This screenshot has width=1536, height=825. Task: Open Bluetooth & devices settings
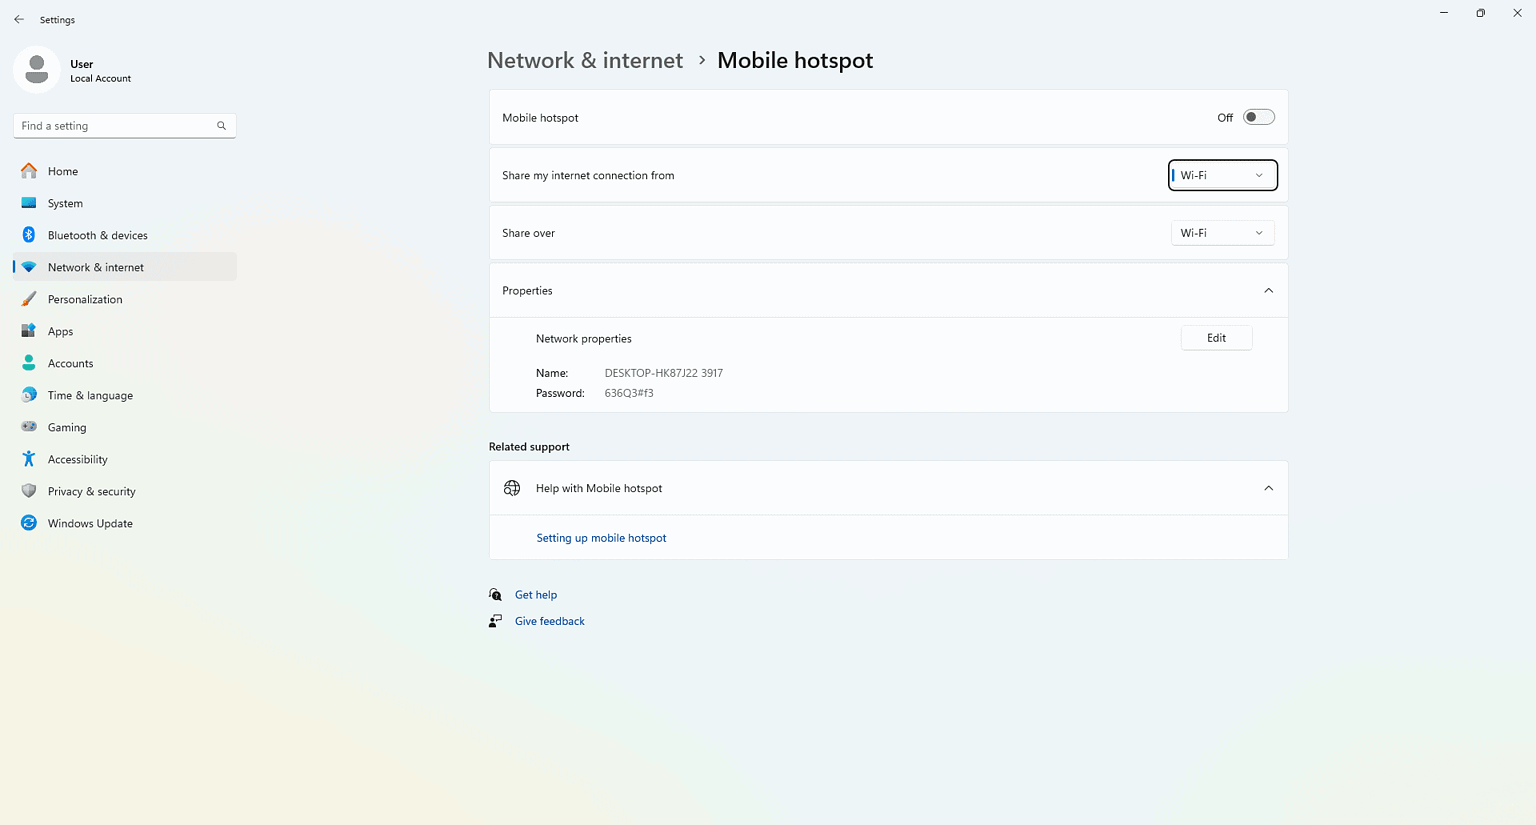coord(29,235)
